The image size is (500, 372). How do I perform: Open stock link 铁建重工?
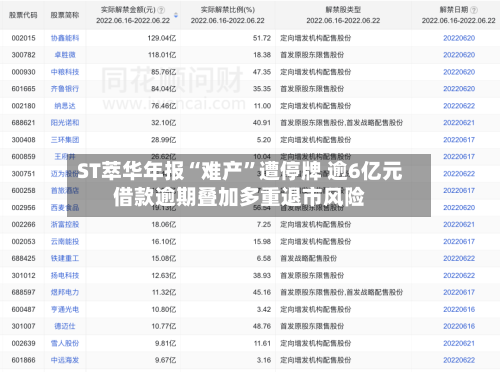[65, 258]
